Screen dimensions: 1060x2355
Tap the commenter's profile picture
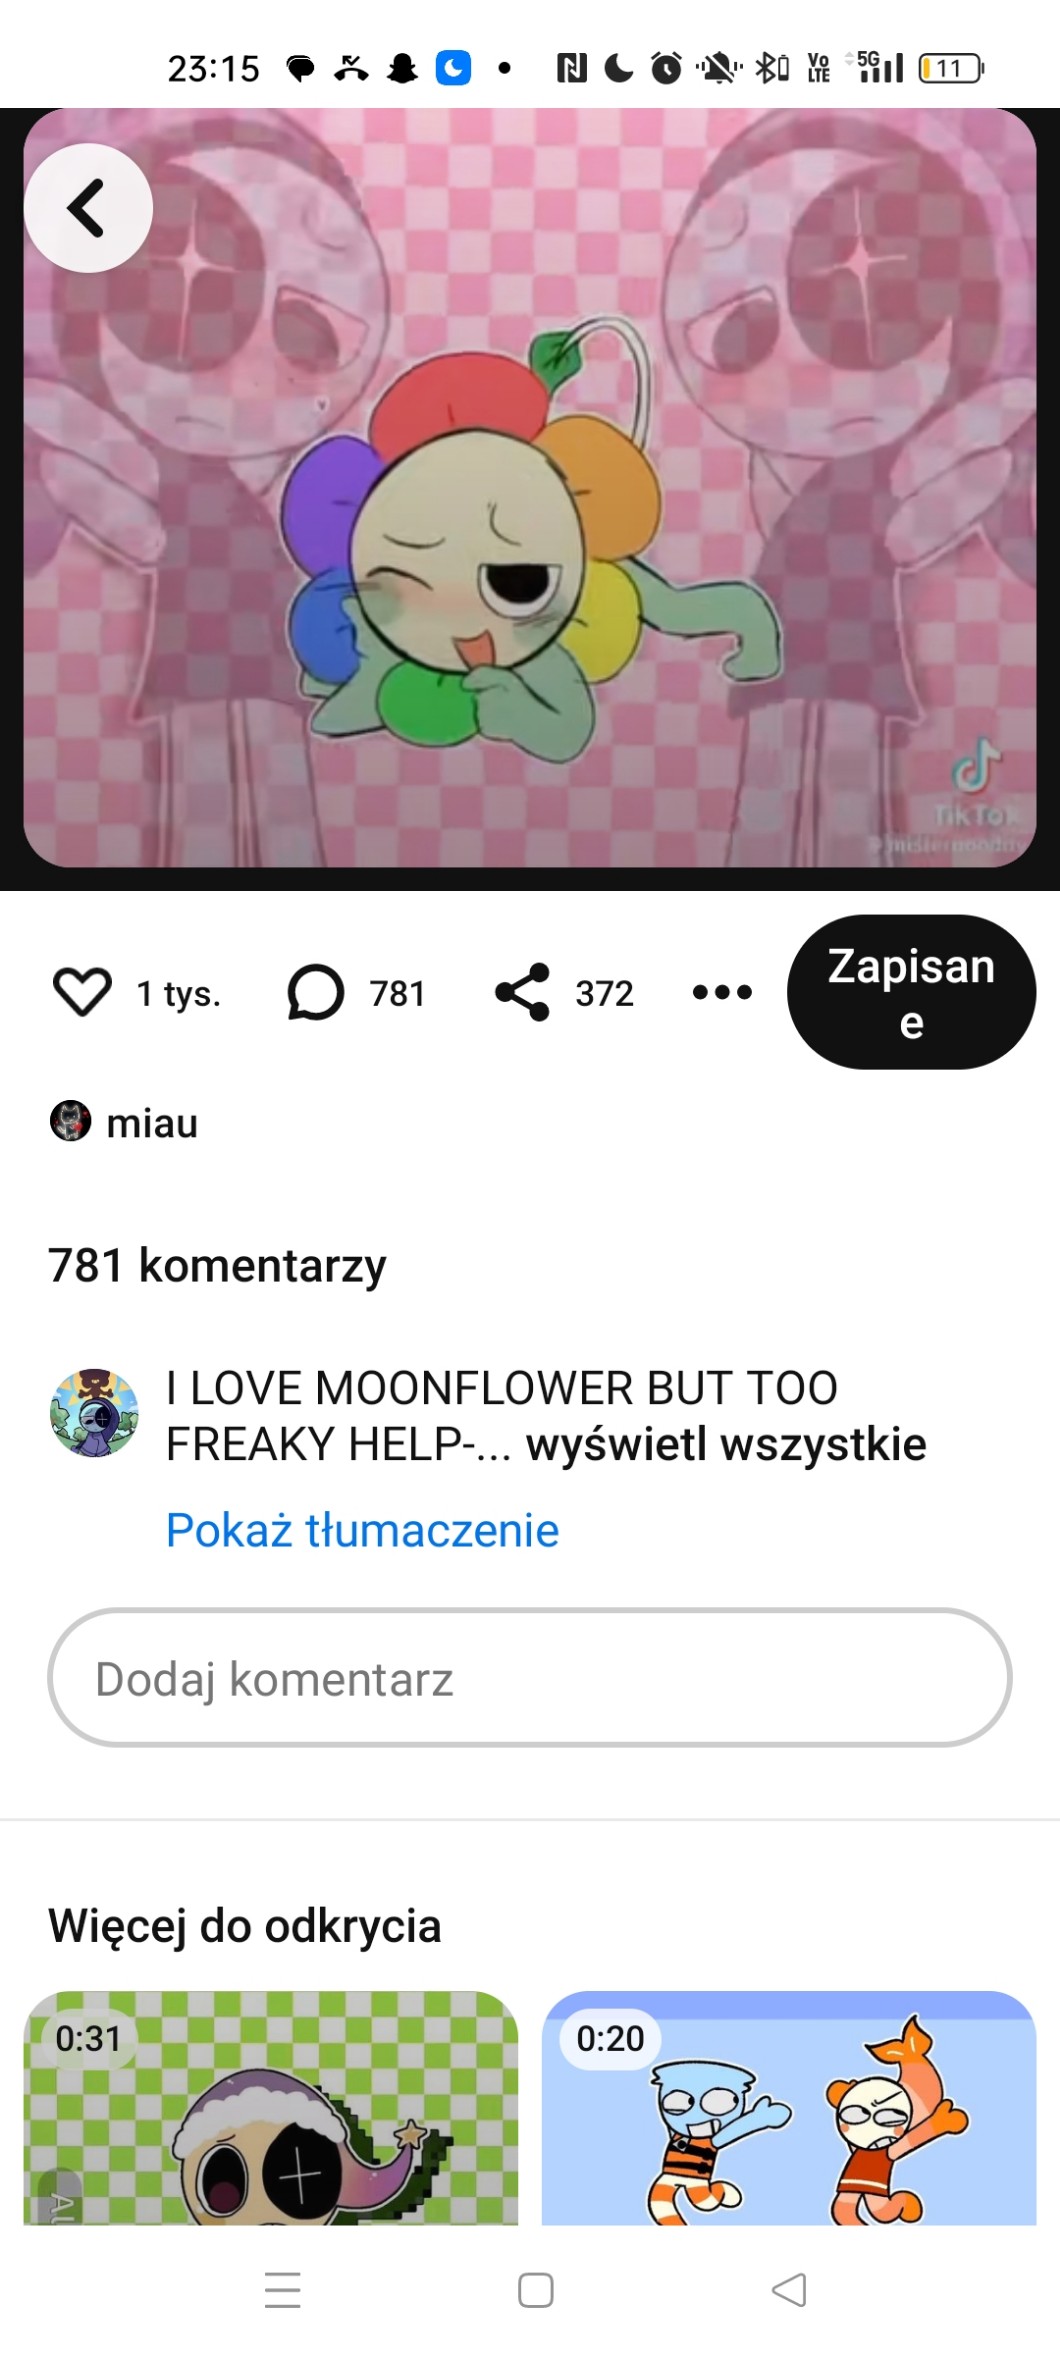[x=94, y=1413]
